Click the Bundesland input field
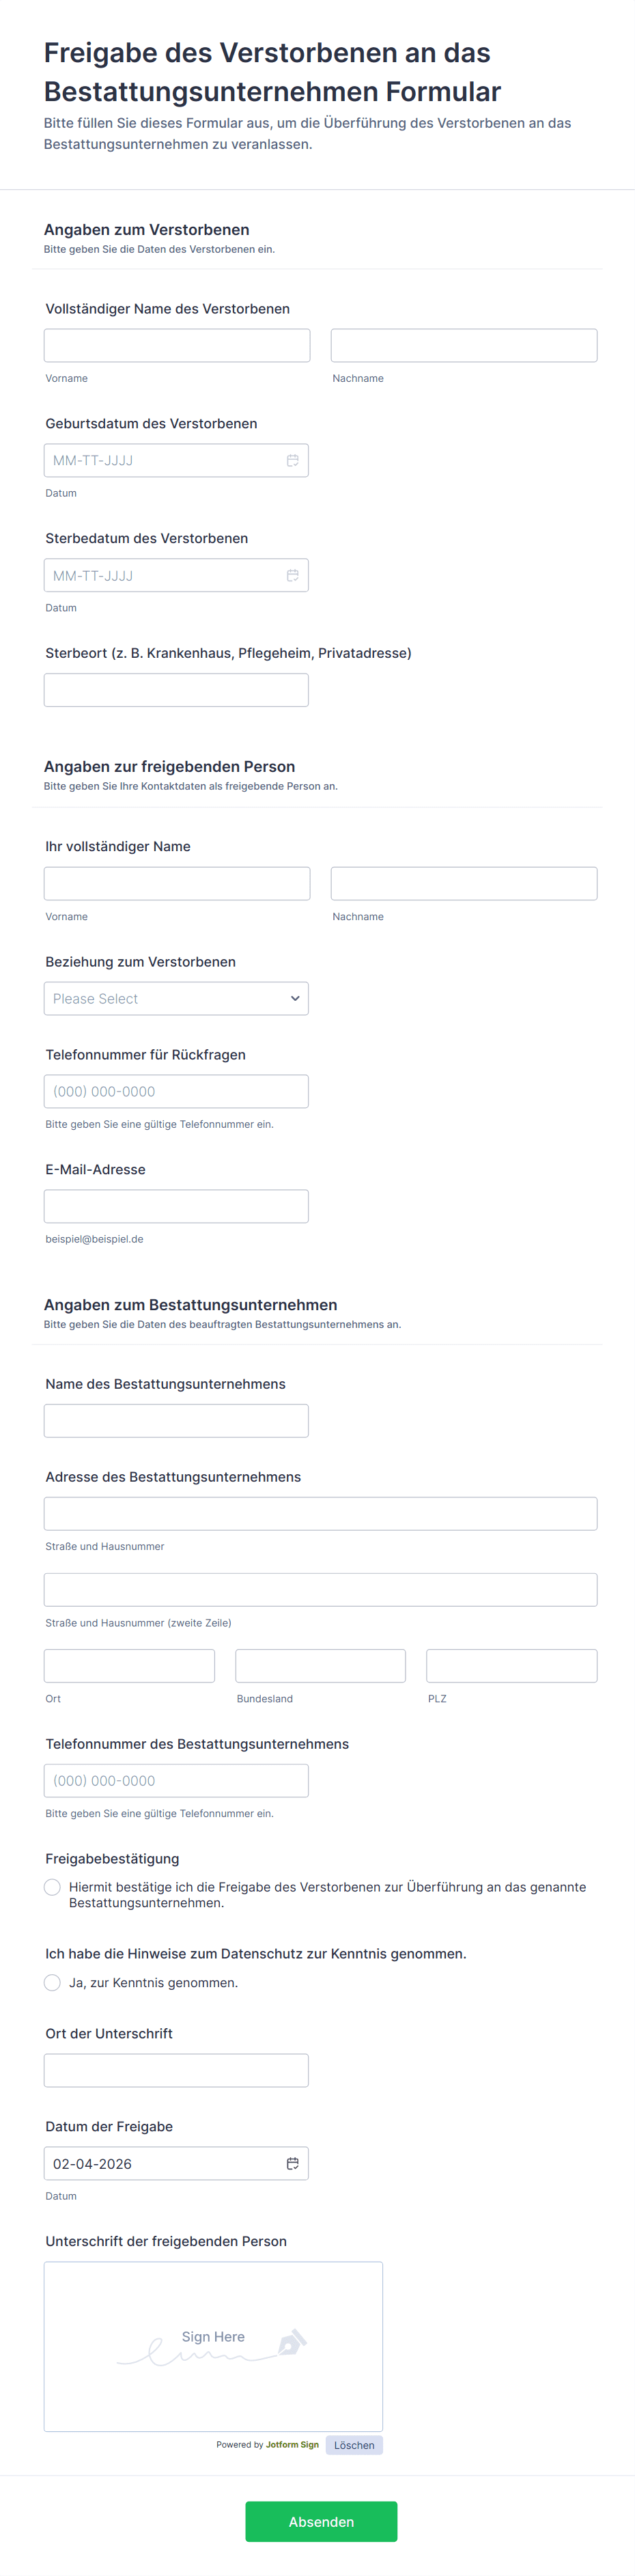635x2576 pixels. coord(320,1666)
